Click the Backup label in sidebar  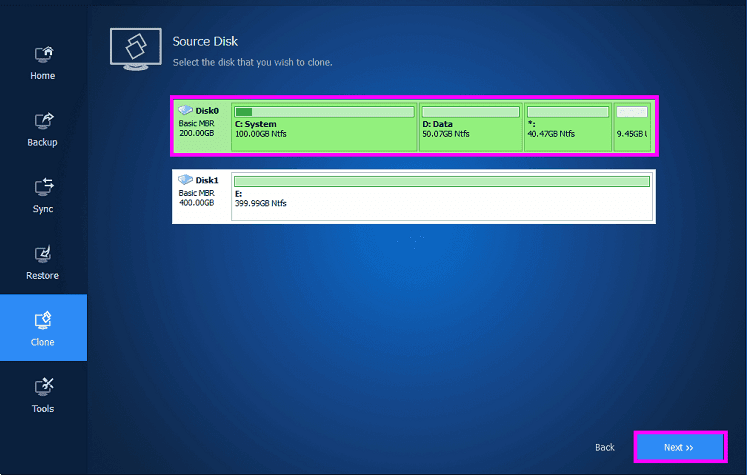coord(42,142)
